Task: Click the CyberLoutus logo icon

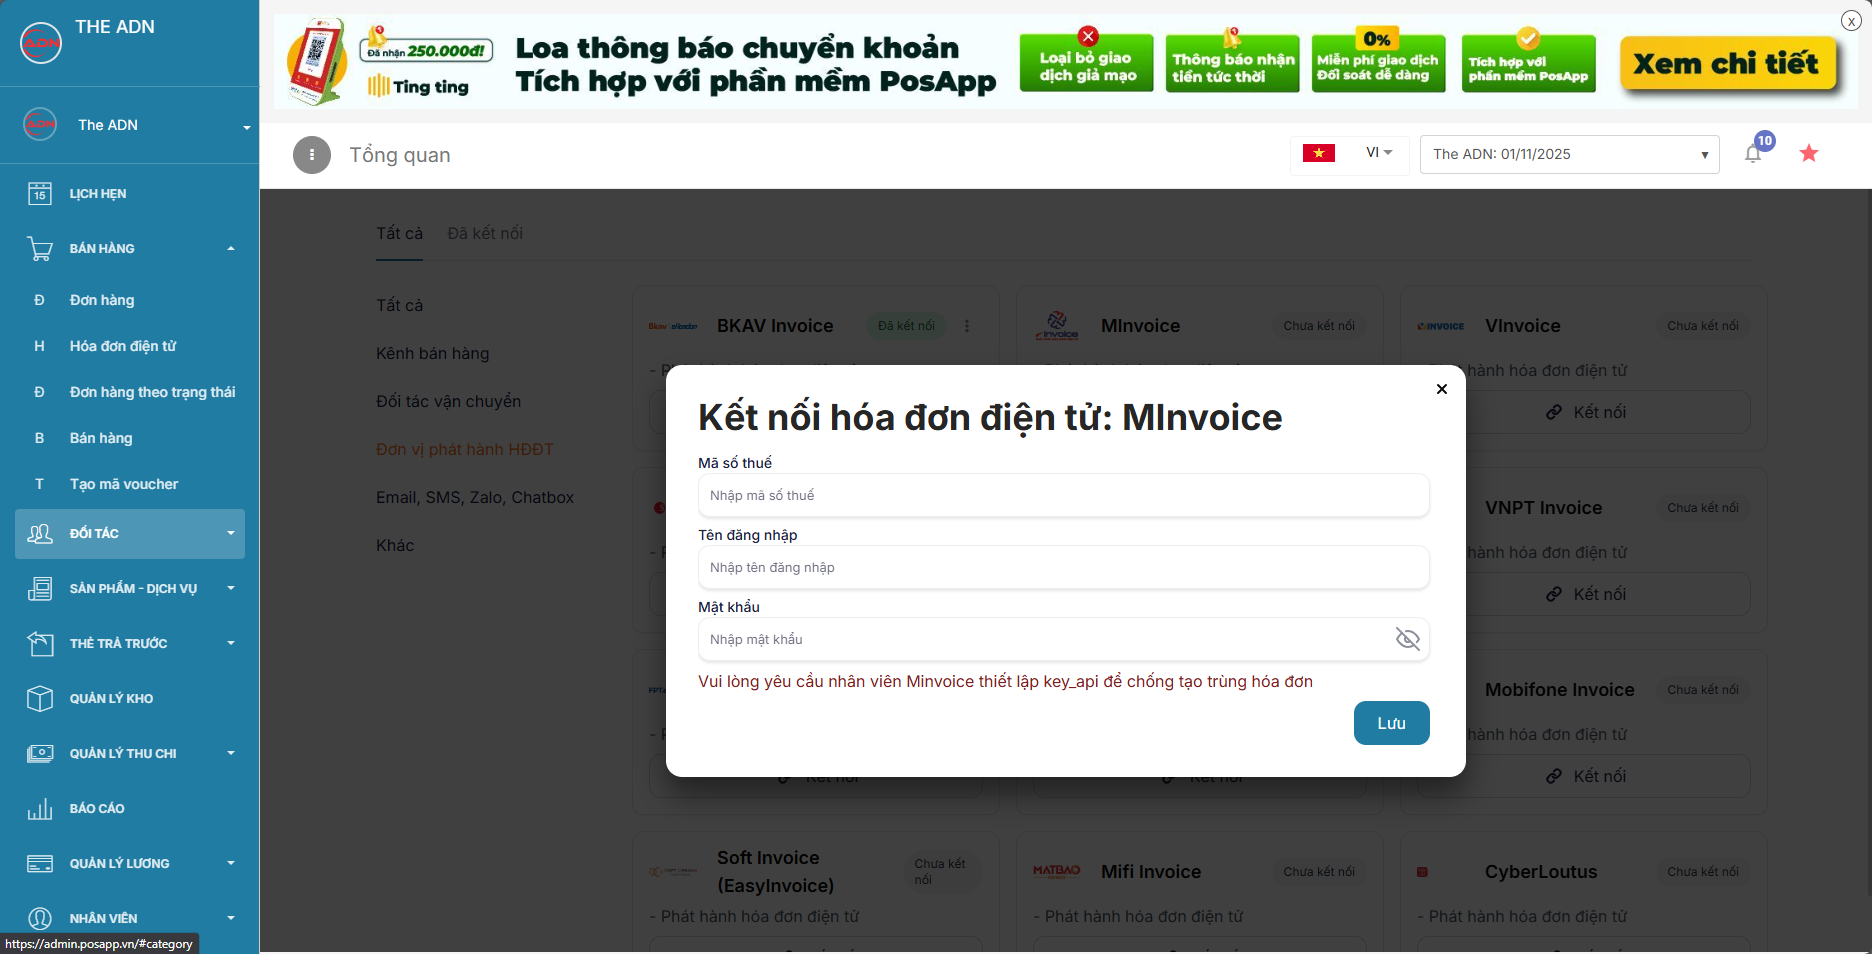Action: point(1422,872)
